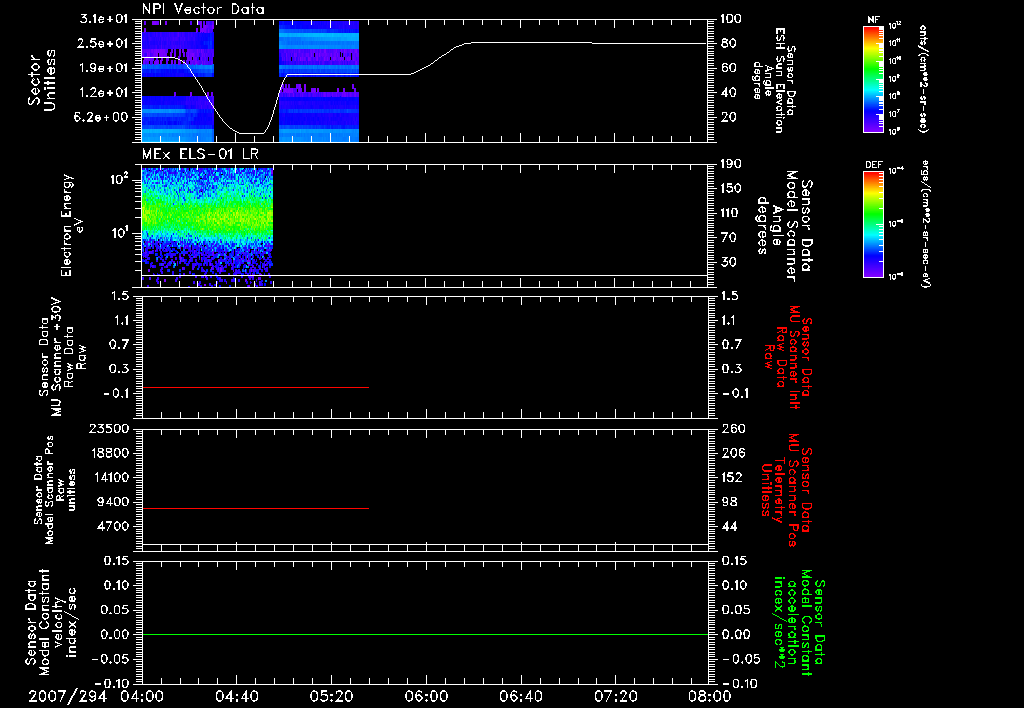Click the red 'MU Scanner Pos Telemetry' label
Screen dimensions: 1024x708
[787, 490]
